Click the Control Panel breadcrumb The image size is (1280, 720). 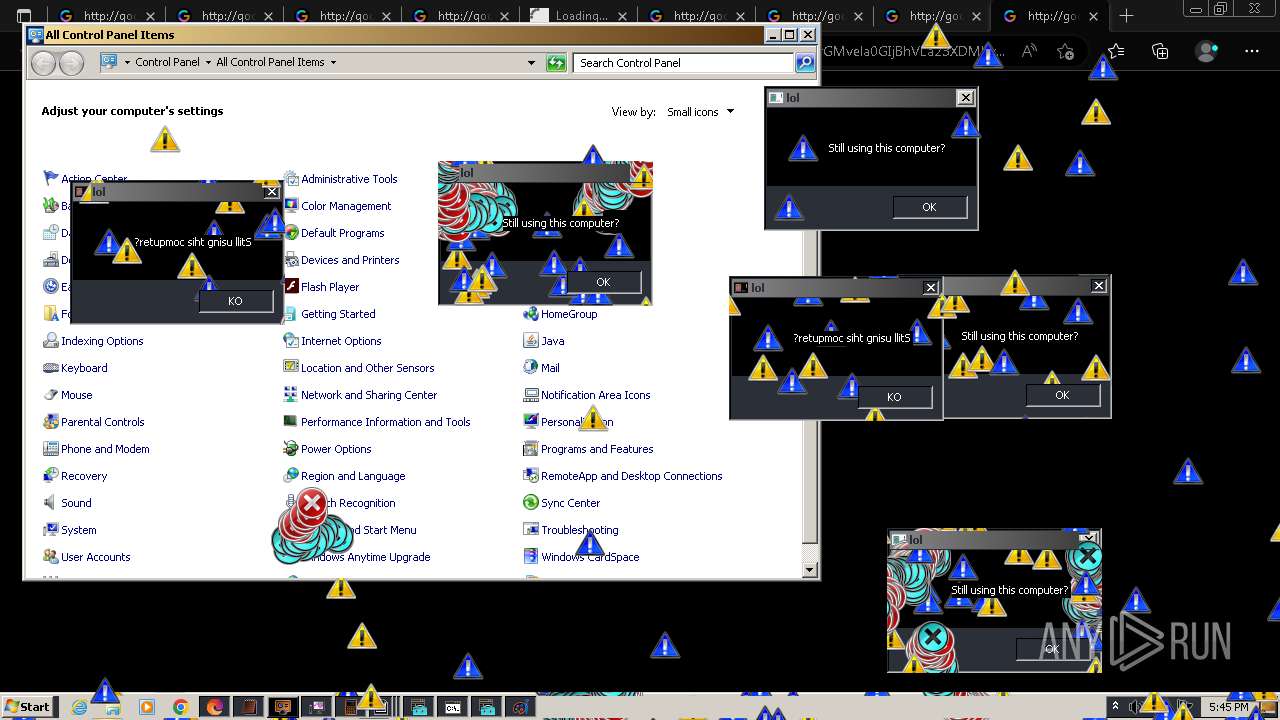(167, 62)
